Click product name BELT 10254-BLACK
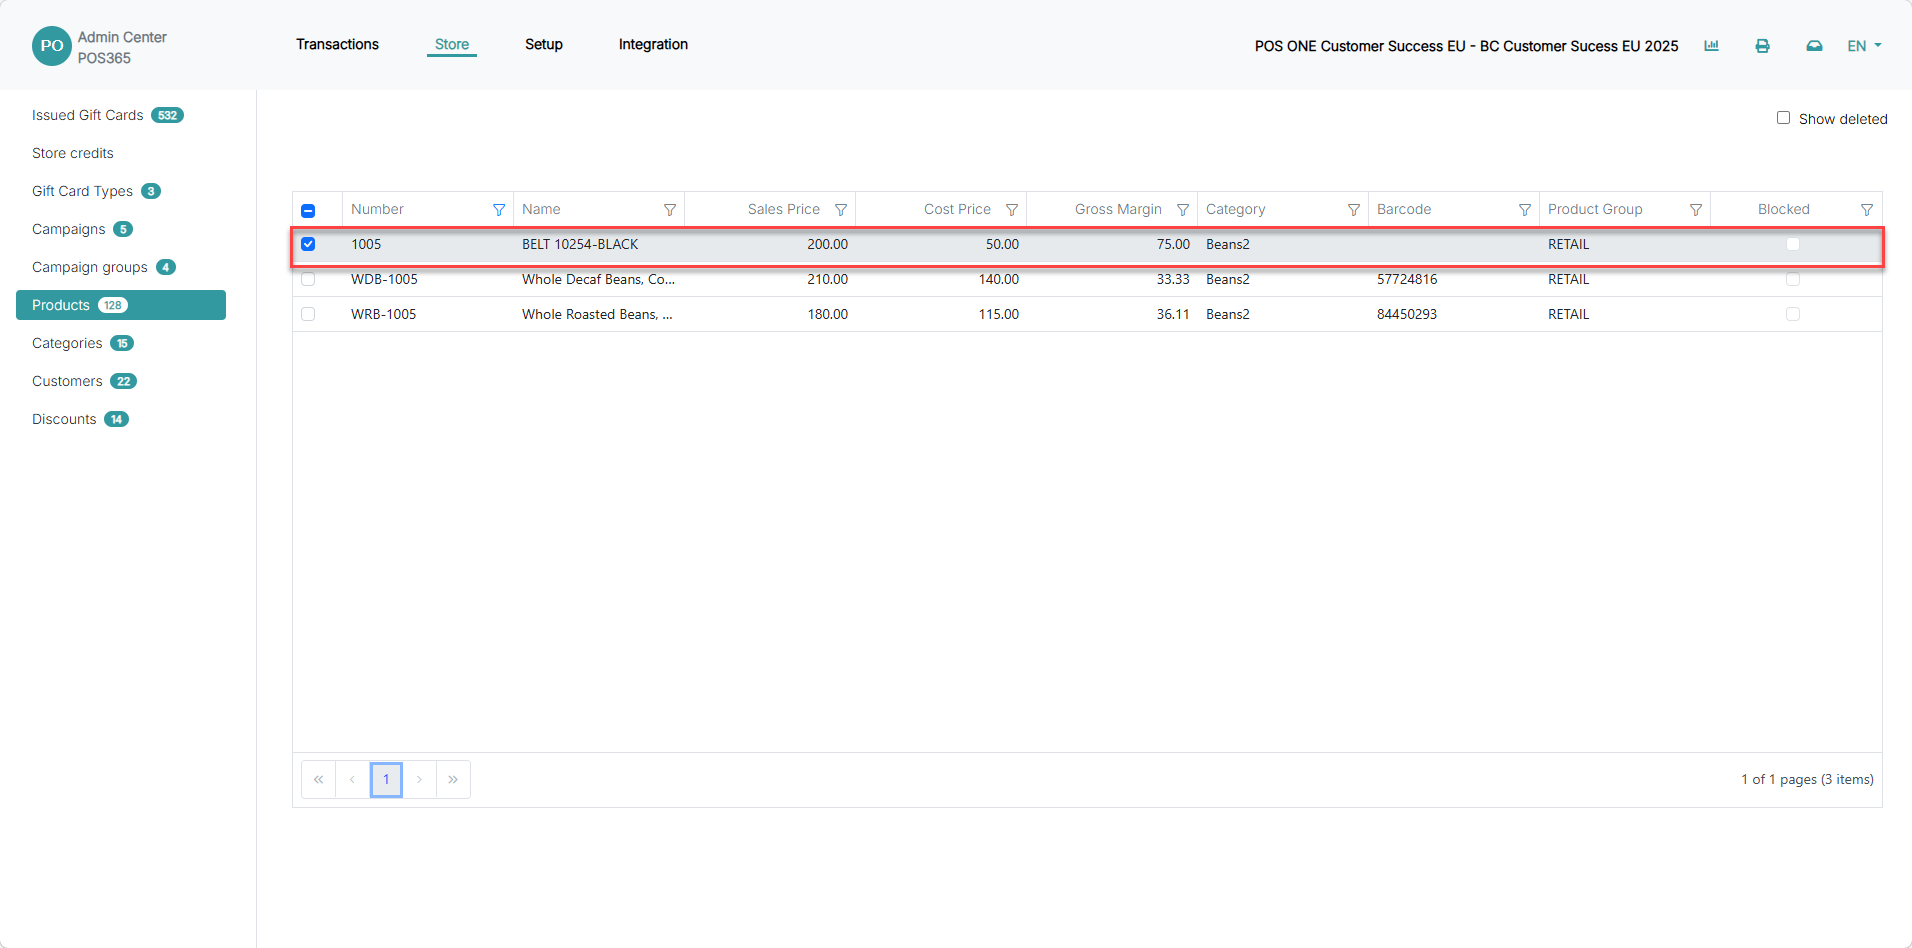This screenshot has width=1912, height=948. [580, 244]
